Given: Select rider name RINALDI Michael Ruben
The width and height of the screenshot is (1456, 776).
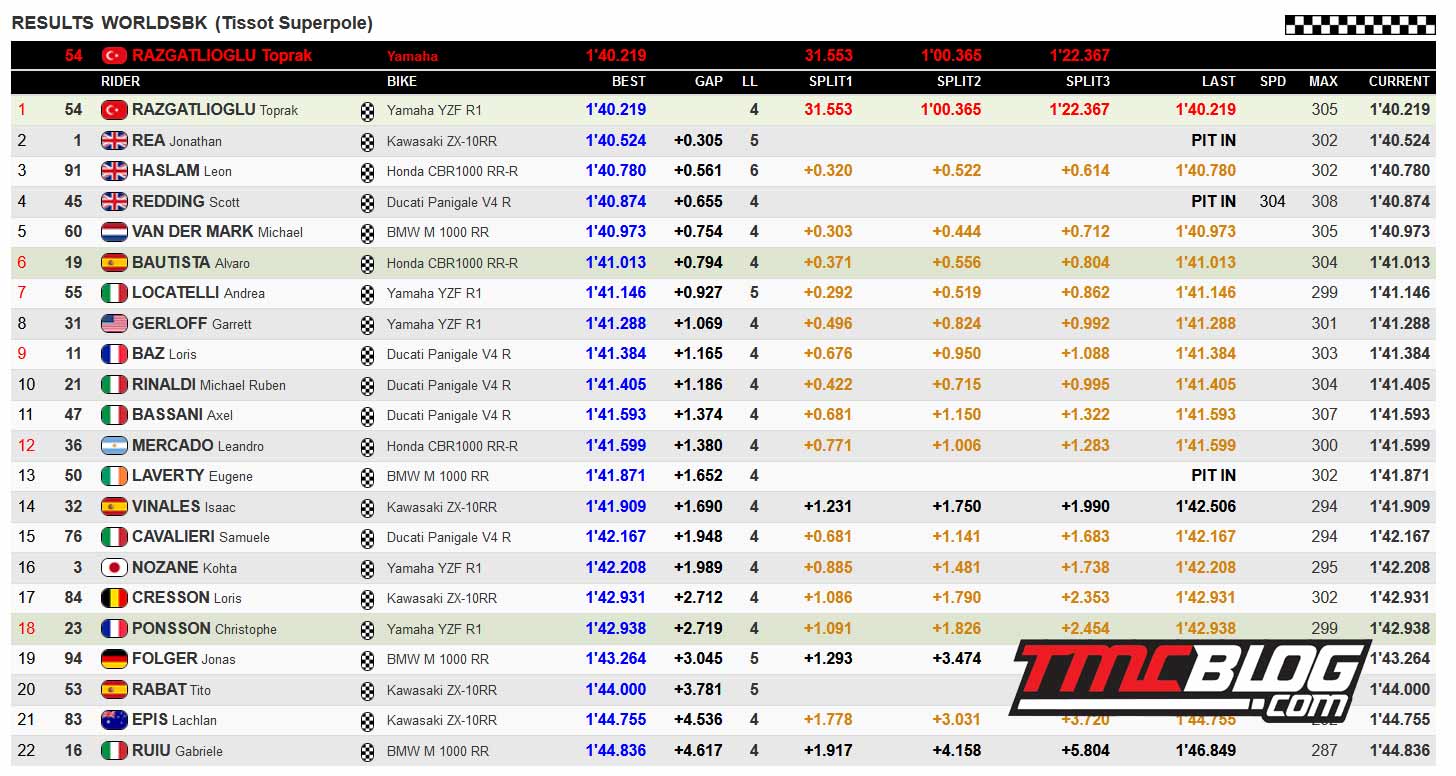Looking at the screenshot, I should 209,385.
